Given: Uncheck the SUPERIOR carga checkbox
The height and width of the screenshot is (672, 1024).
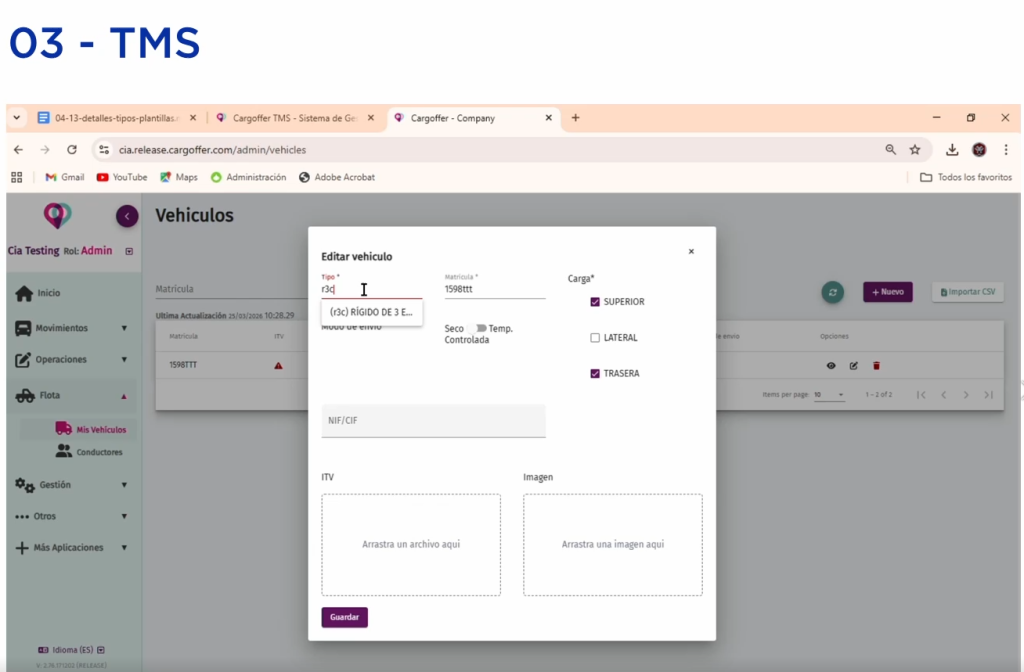Looking at the screenshot, I should click(x=595, y=302).
